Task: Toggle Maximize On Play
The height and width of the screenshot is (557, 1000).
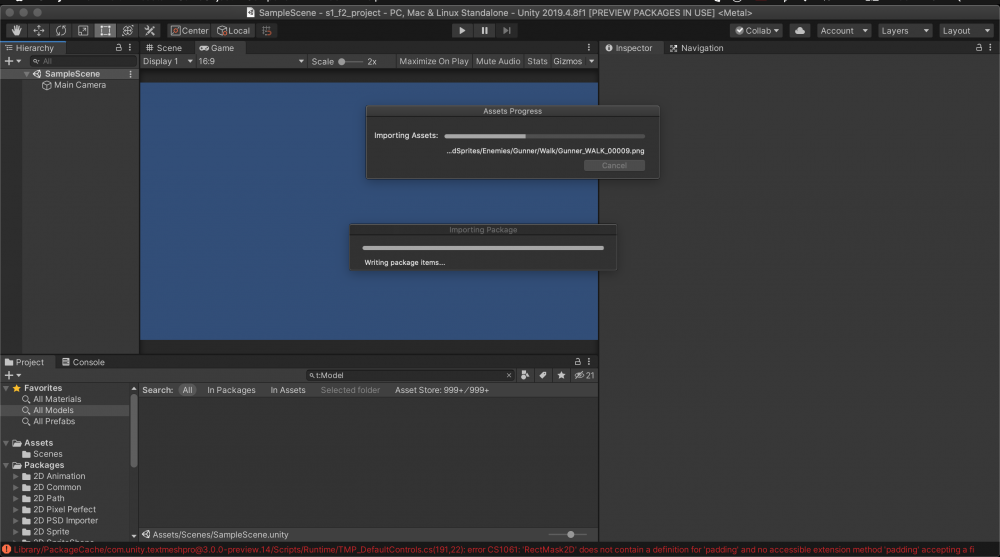Action: [433, 62]
